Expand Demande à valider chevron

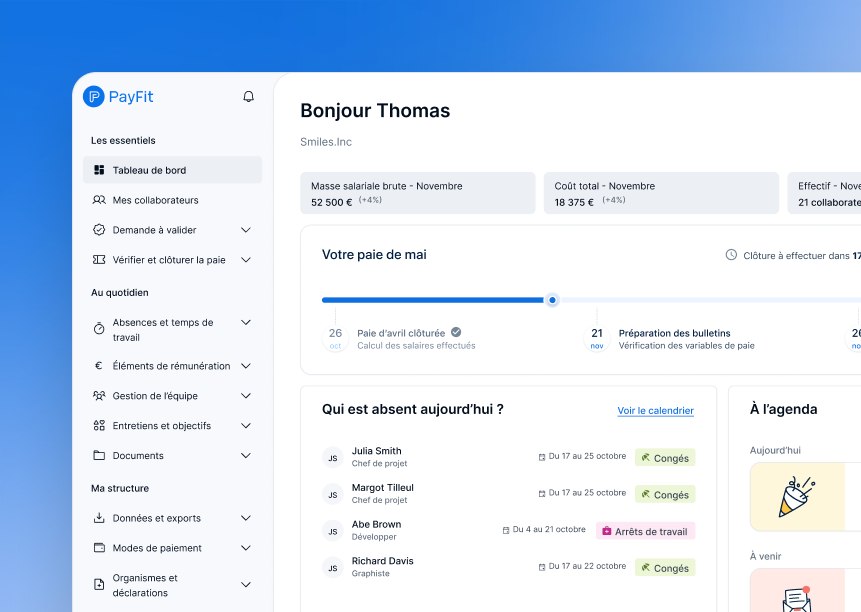[x=246, y=230]
